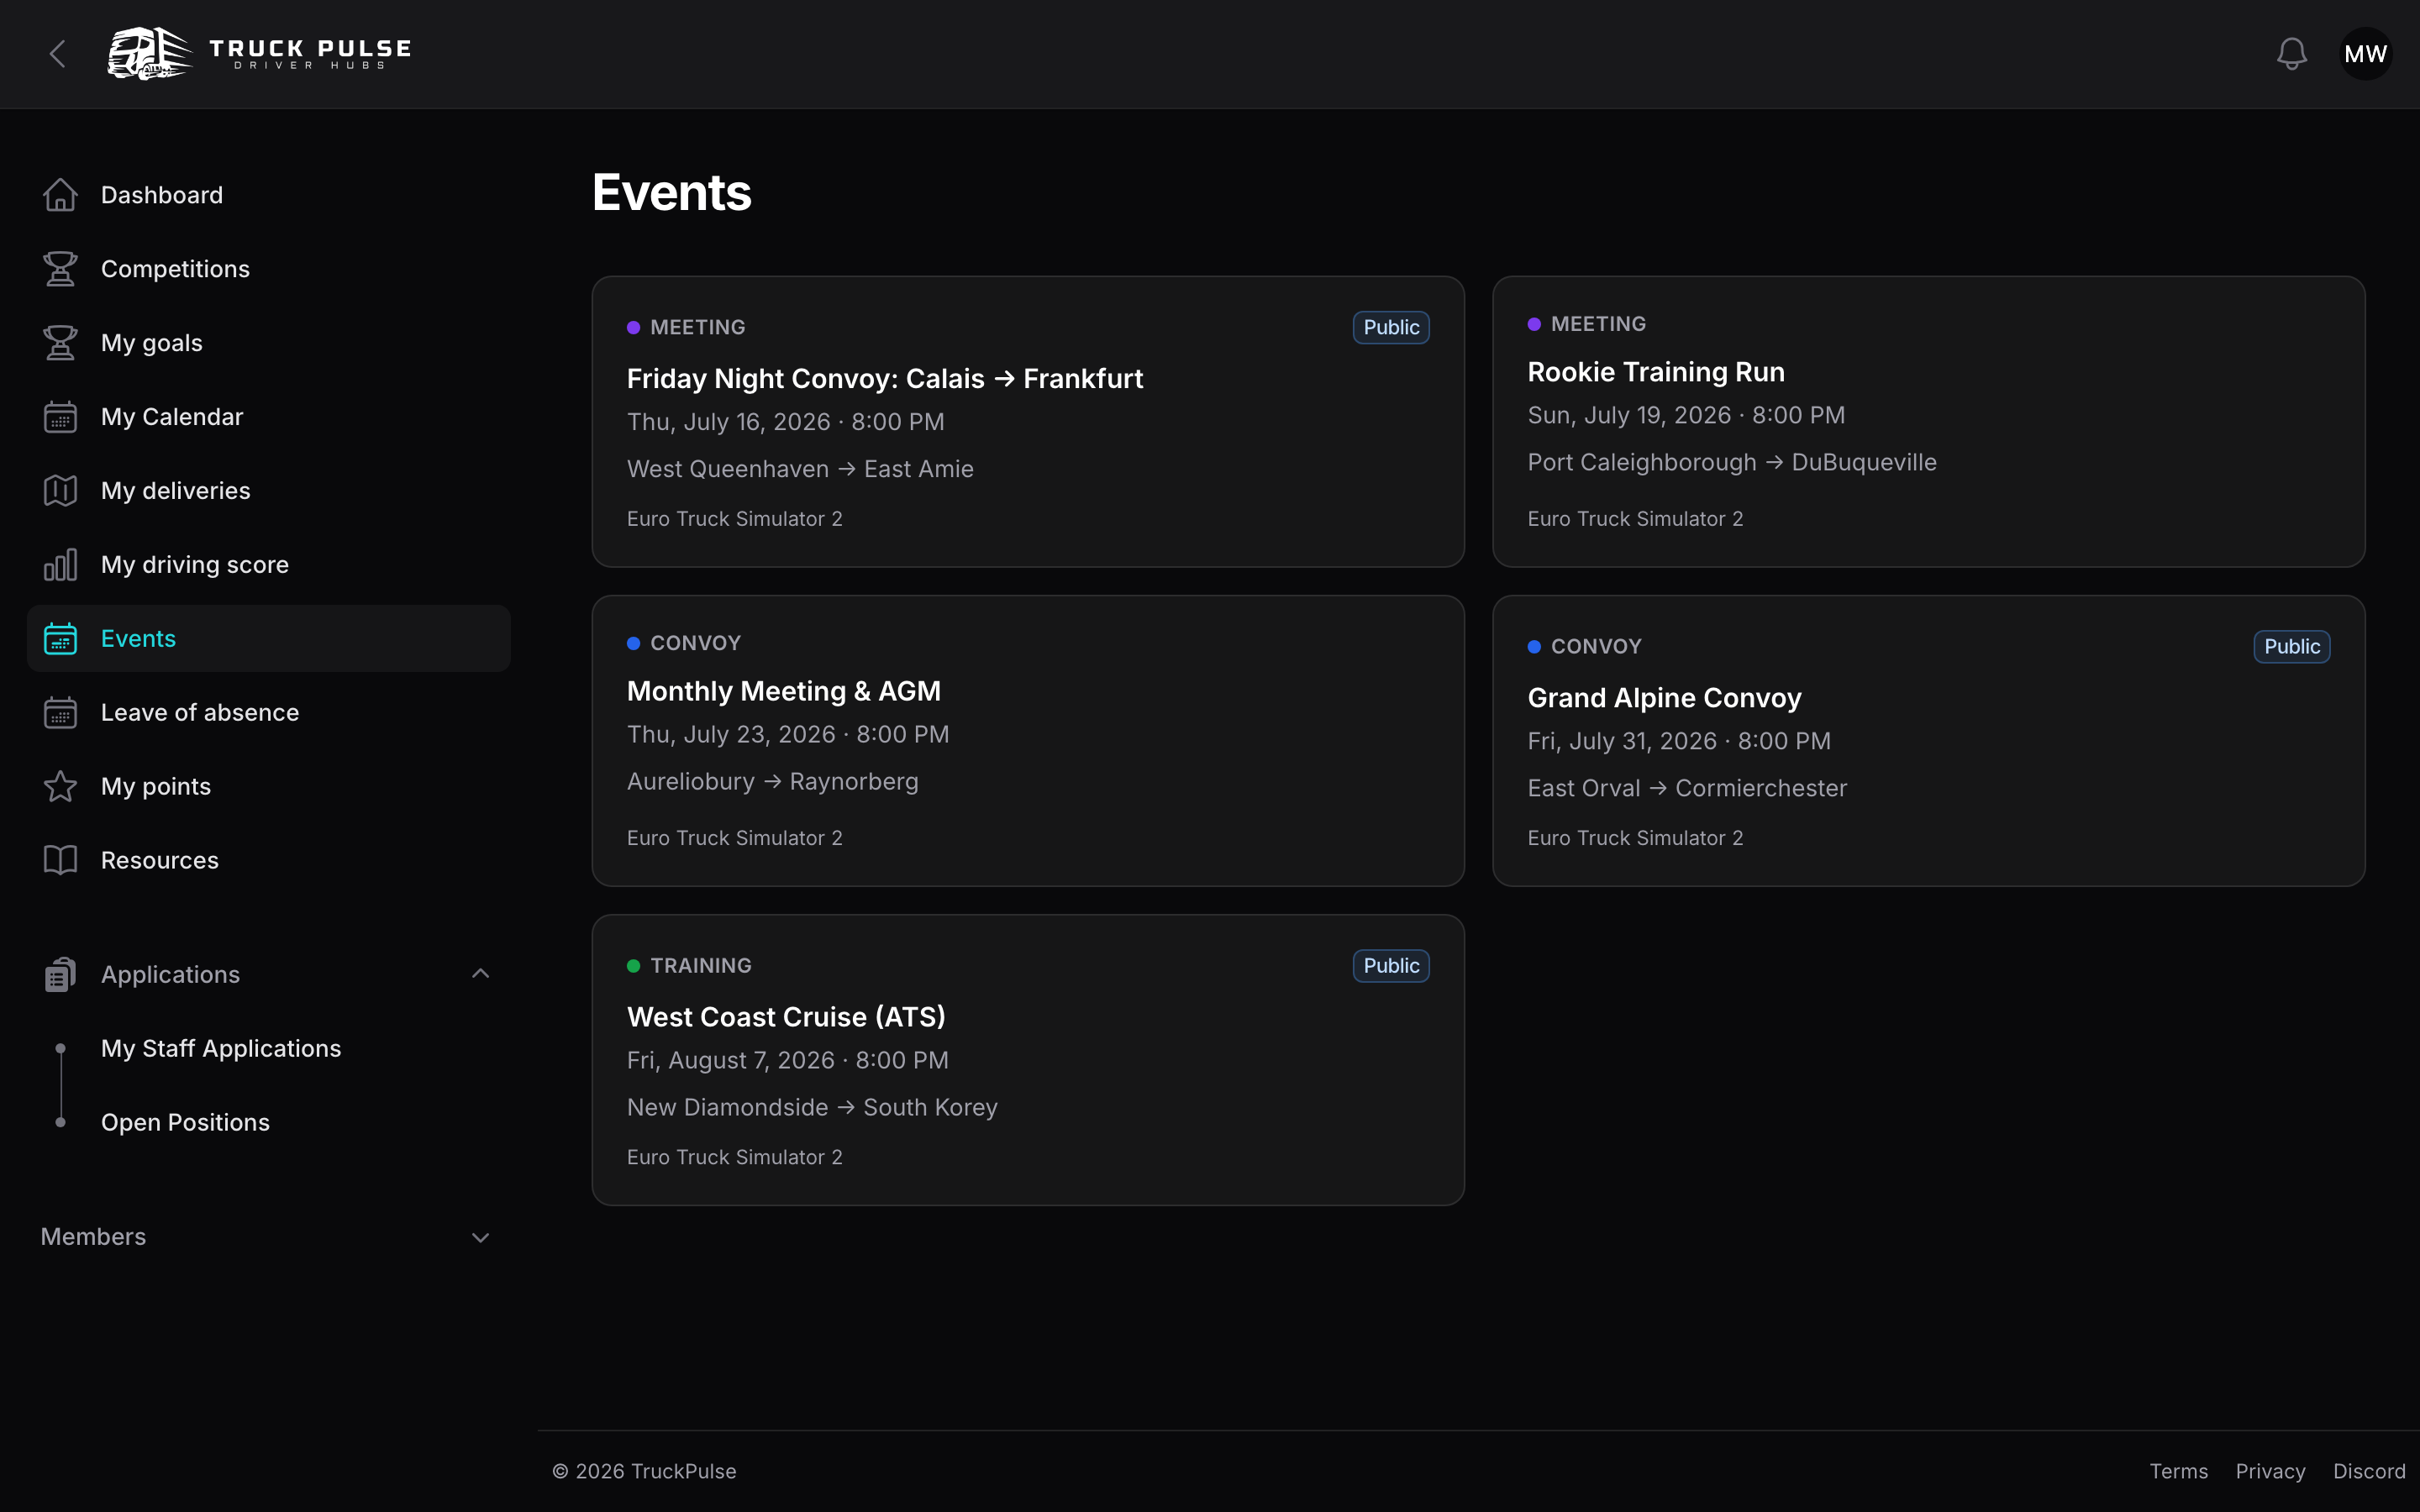Image resolution: width=2420 pixels, height=1512 pixels.
Task: Open the Discord footer link
Action: (2369, 1471)
